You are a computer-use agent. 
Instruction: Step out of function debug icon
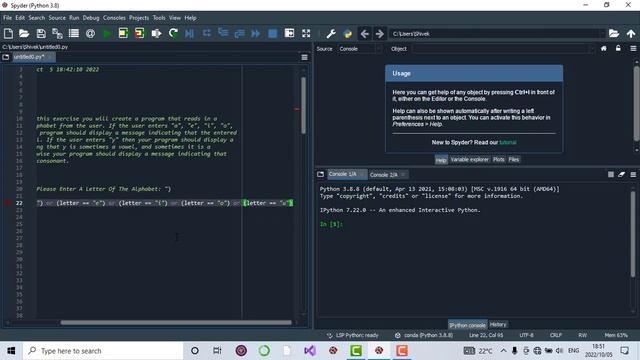(x=239, y=33)
